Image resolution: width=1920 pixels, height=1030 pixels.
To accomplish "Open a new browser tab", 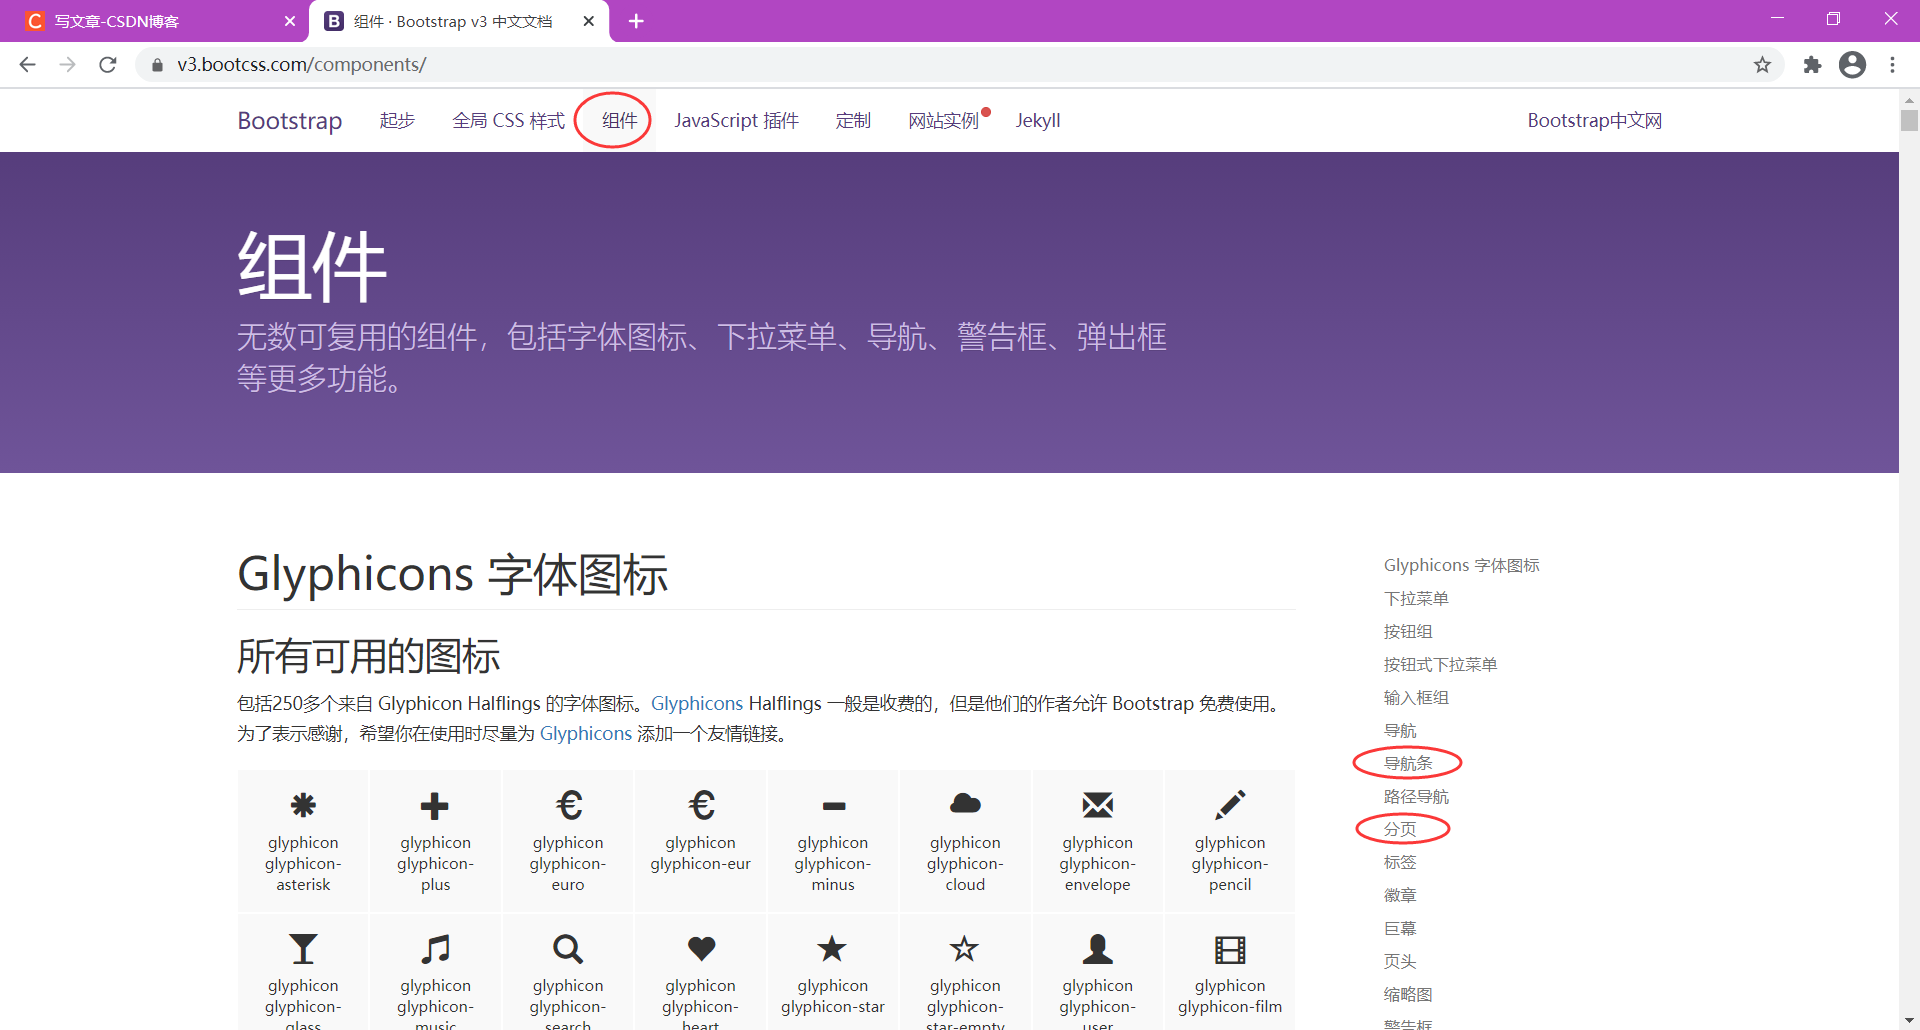I will point(636,21).
